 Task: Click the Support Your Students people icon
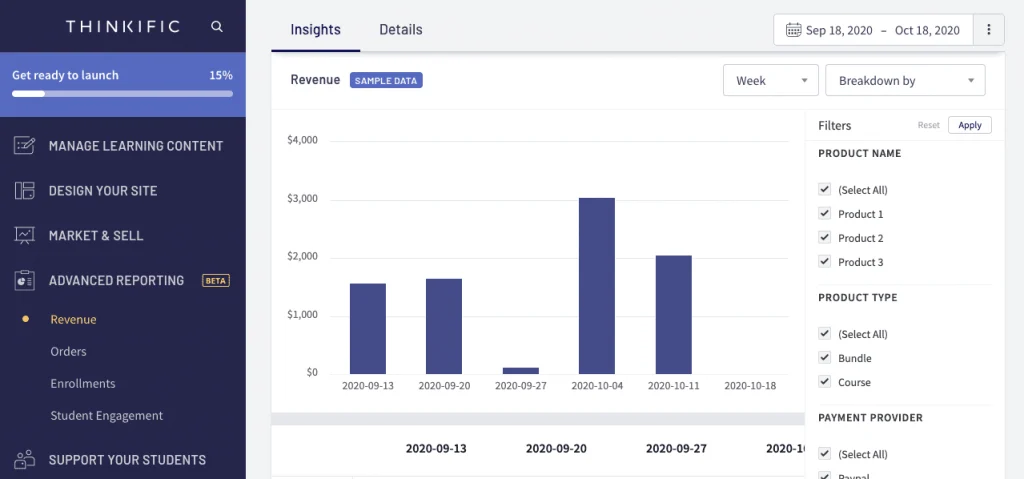click(25, 460)
